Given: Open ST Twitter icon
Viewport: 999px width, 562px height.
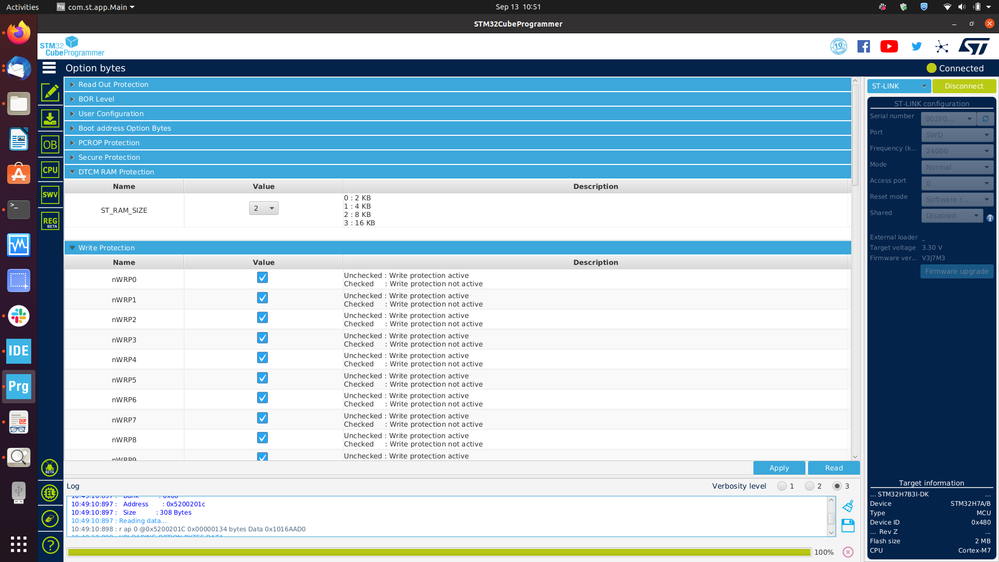Looking at the screenshot, I should [916, 47].
